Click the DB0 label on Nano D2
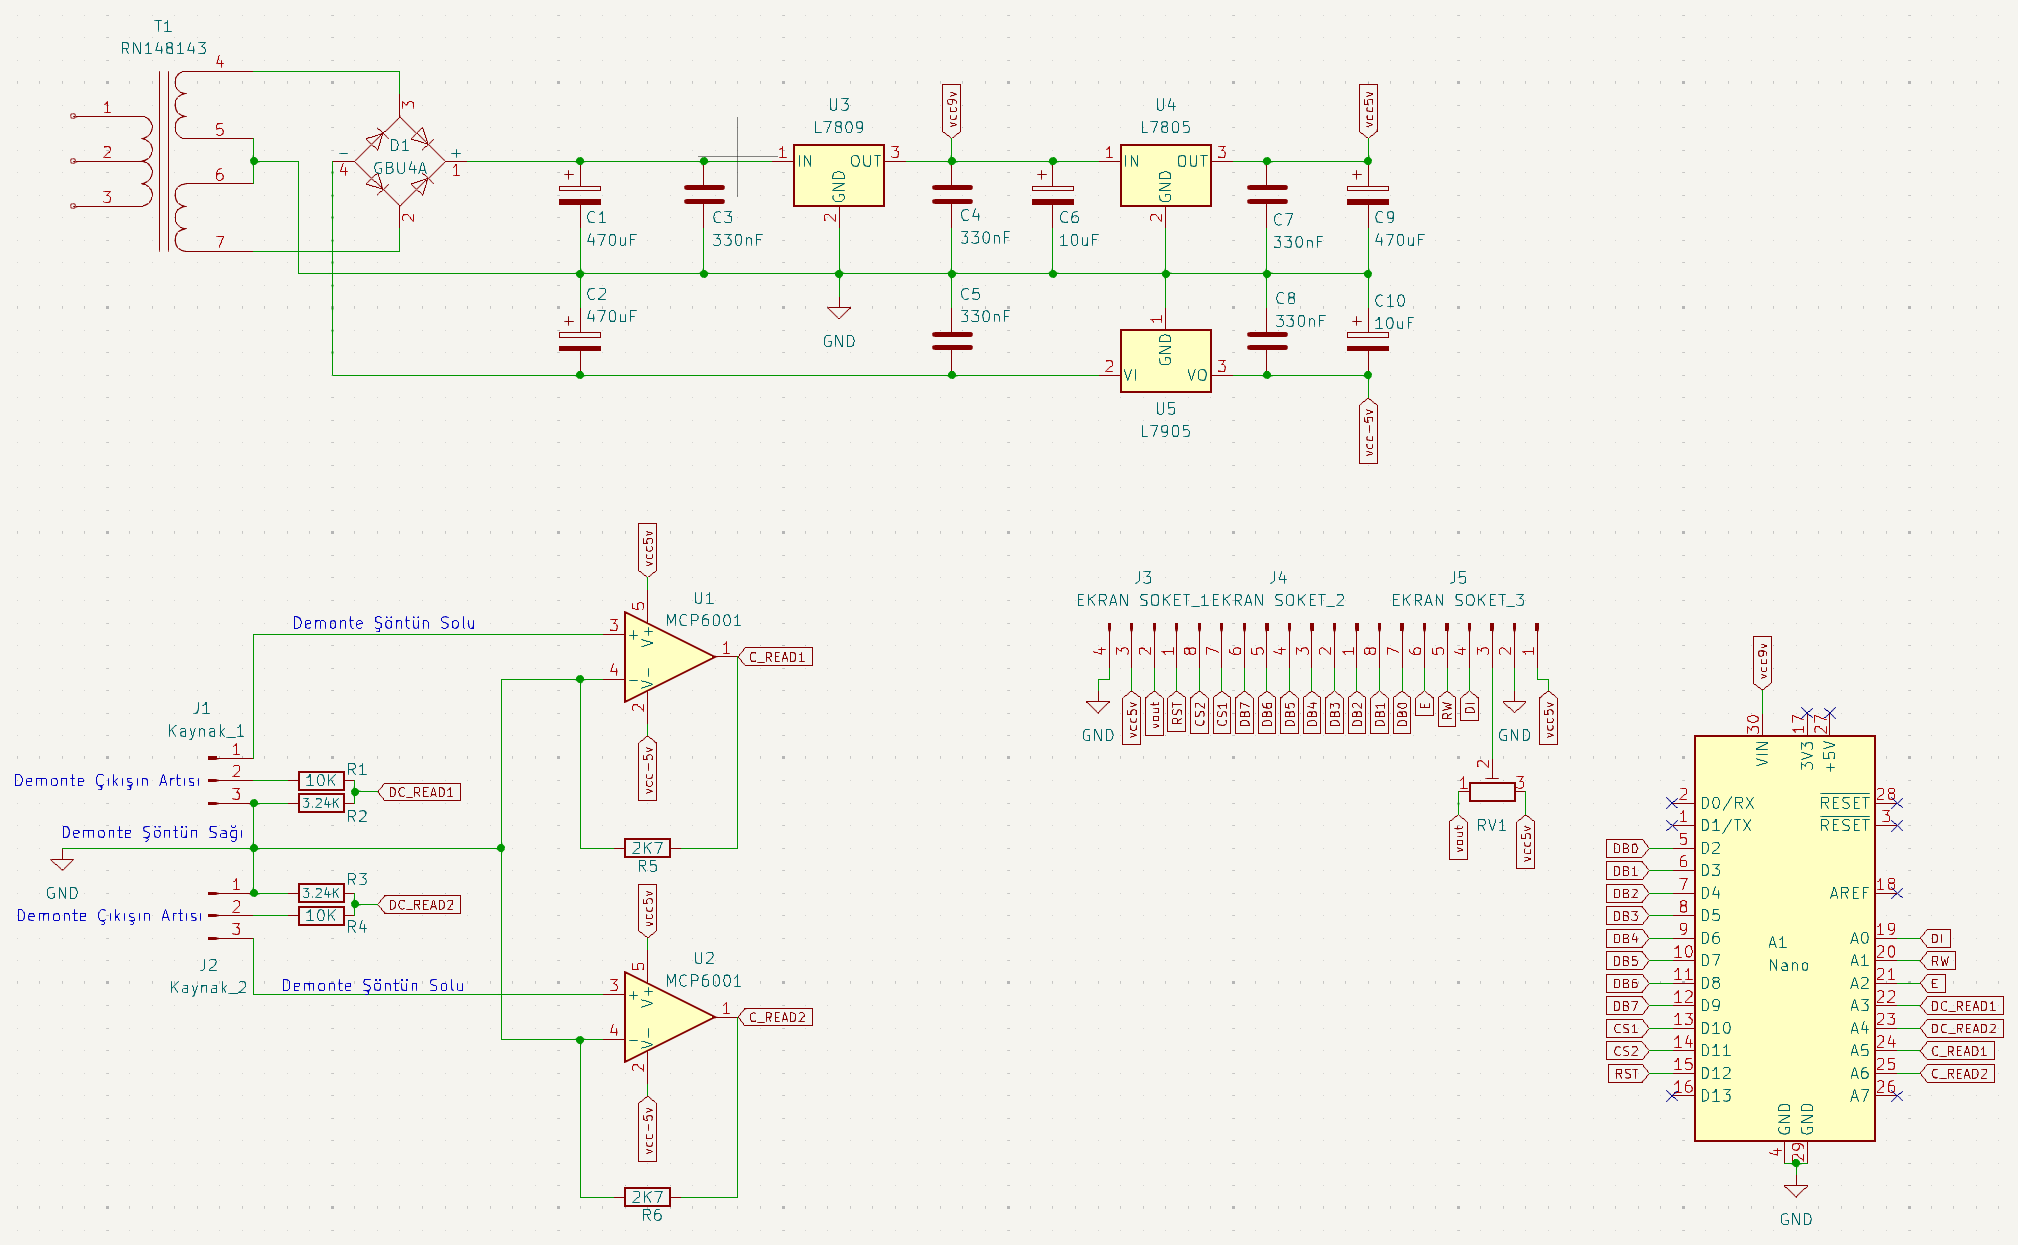2018x1245 pixels. point(1627,848)
